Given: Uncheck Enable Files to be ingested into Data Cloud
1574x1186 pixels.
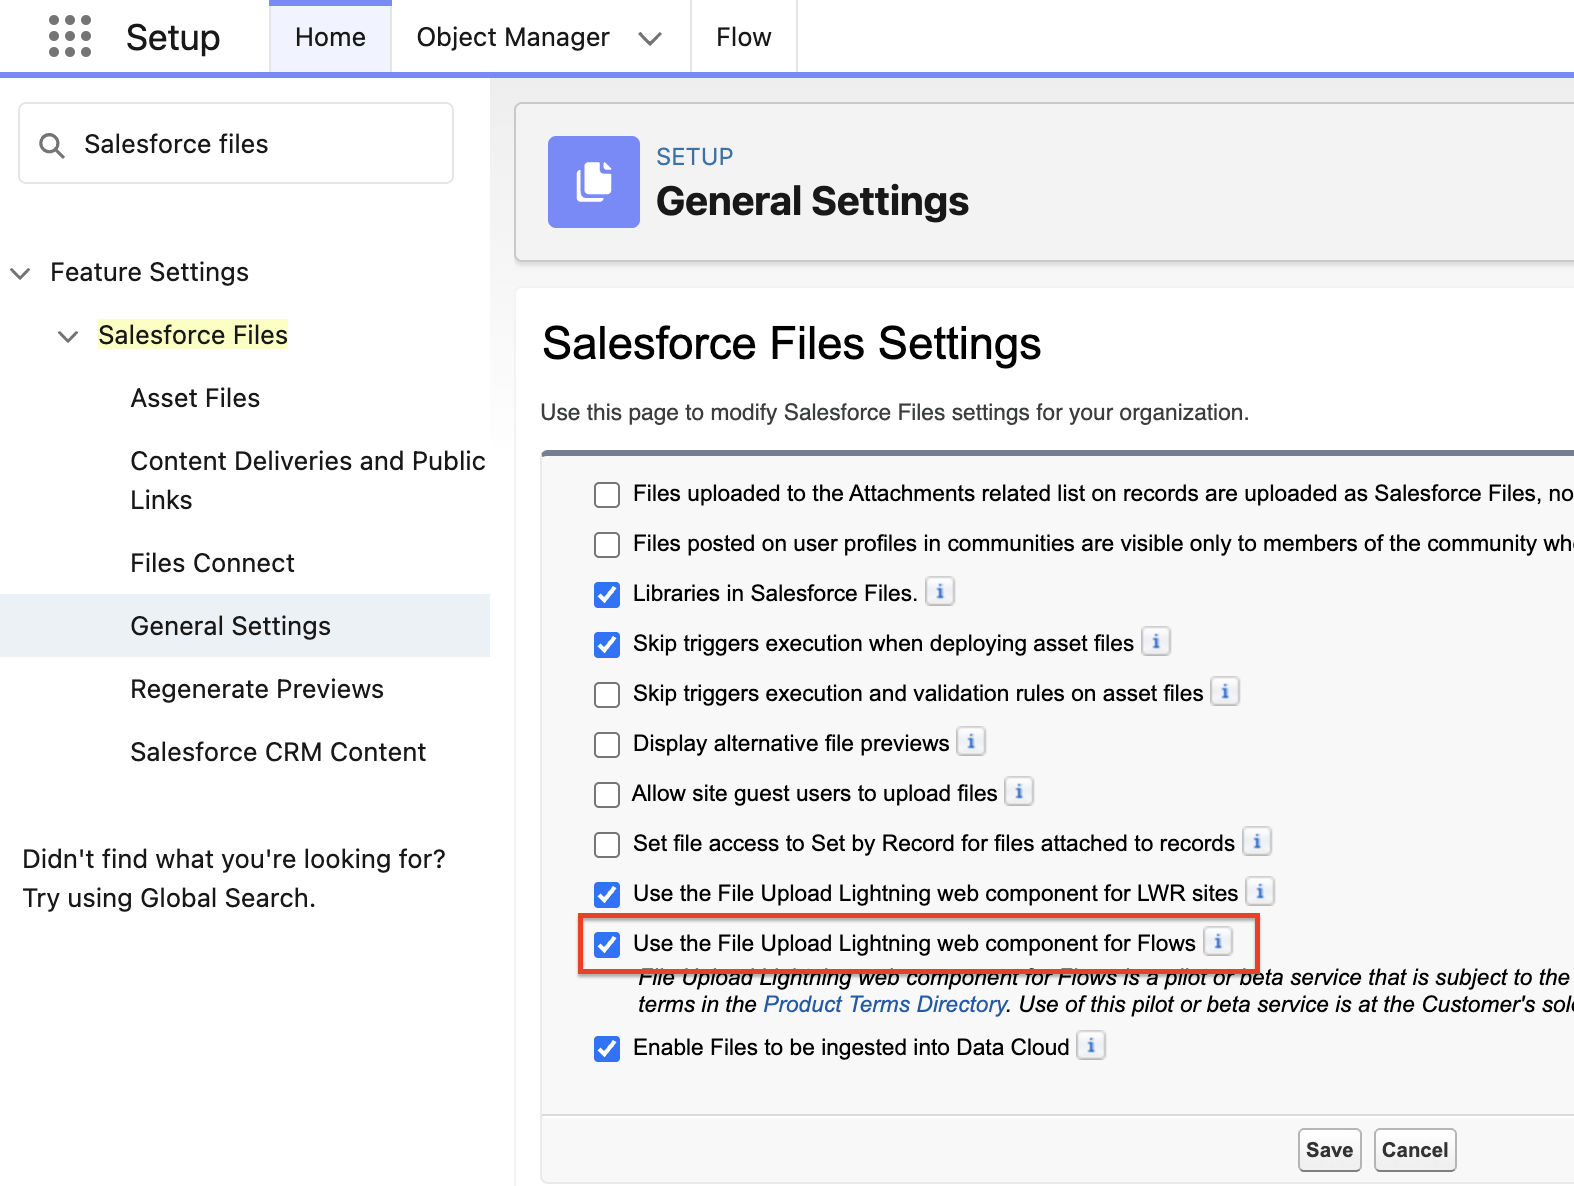Looking at the screenshot, I should (x=607, y=1049).
